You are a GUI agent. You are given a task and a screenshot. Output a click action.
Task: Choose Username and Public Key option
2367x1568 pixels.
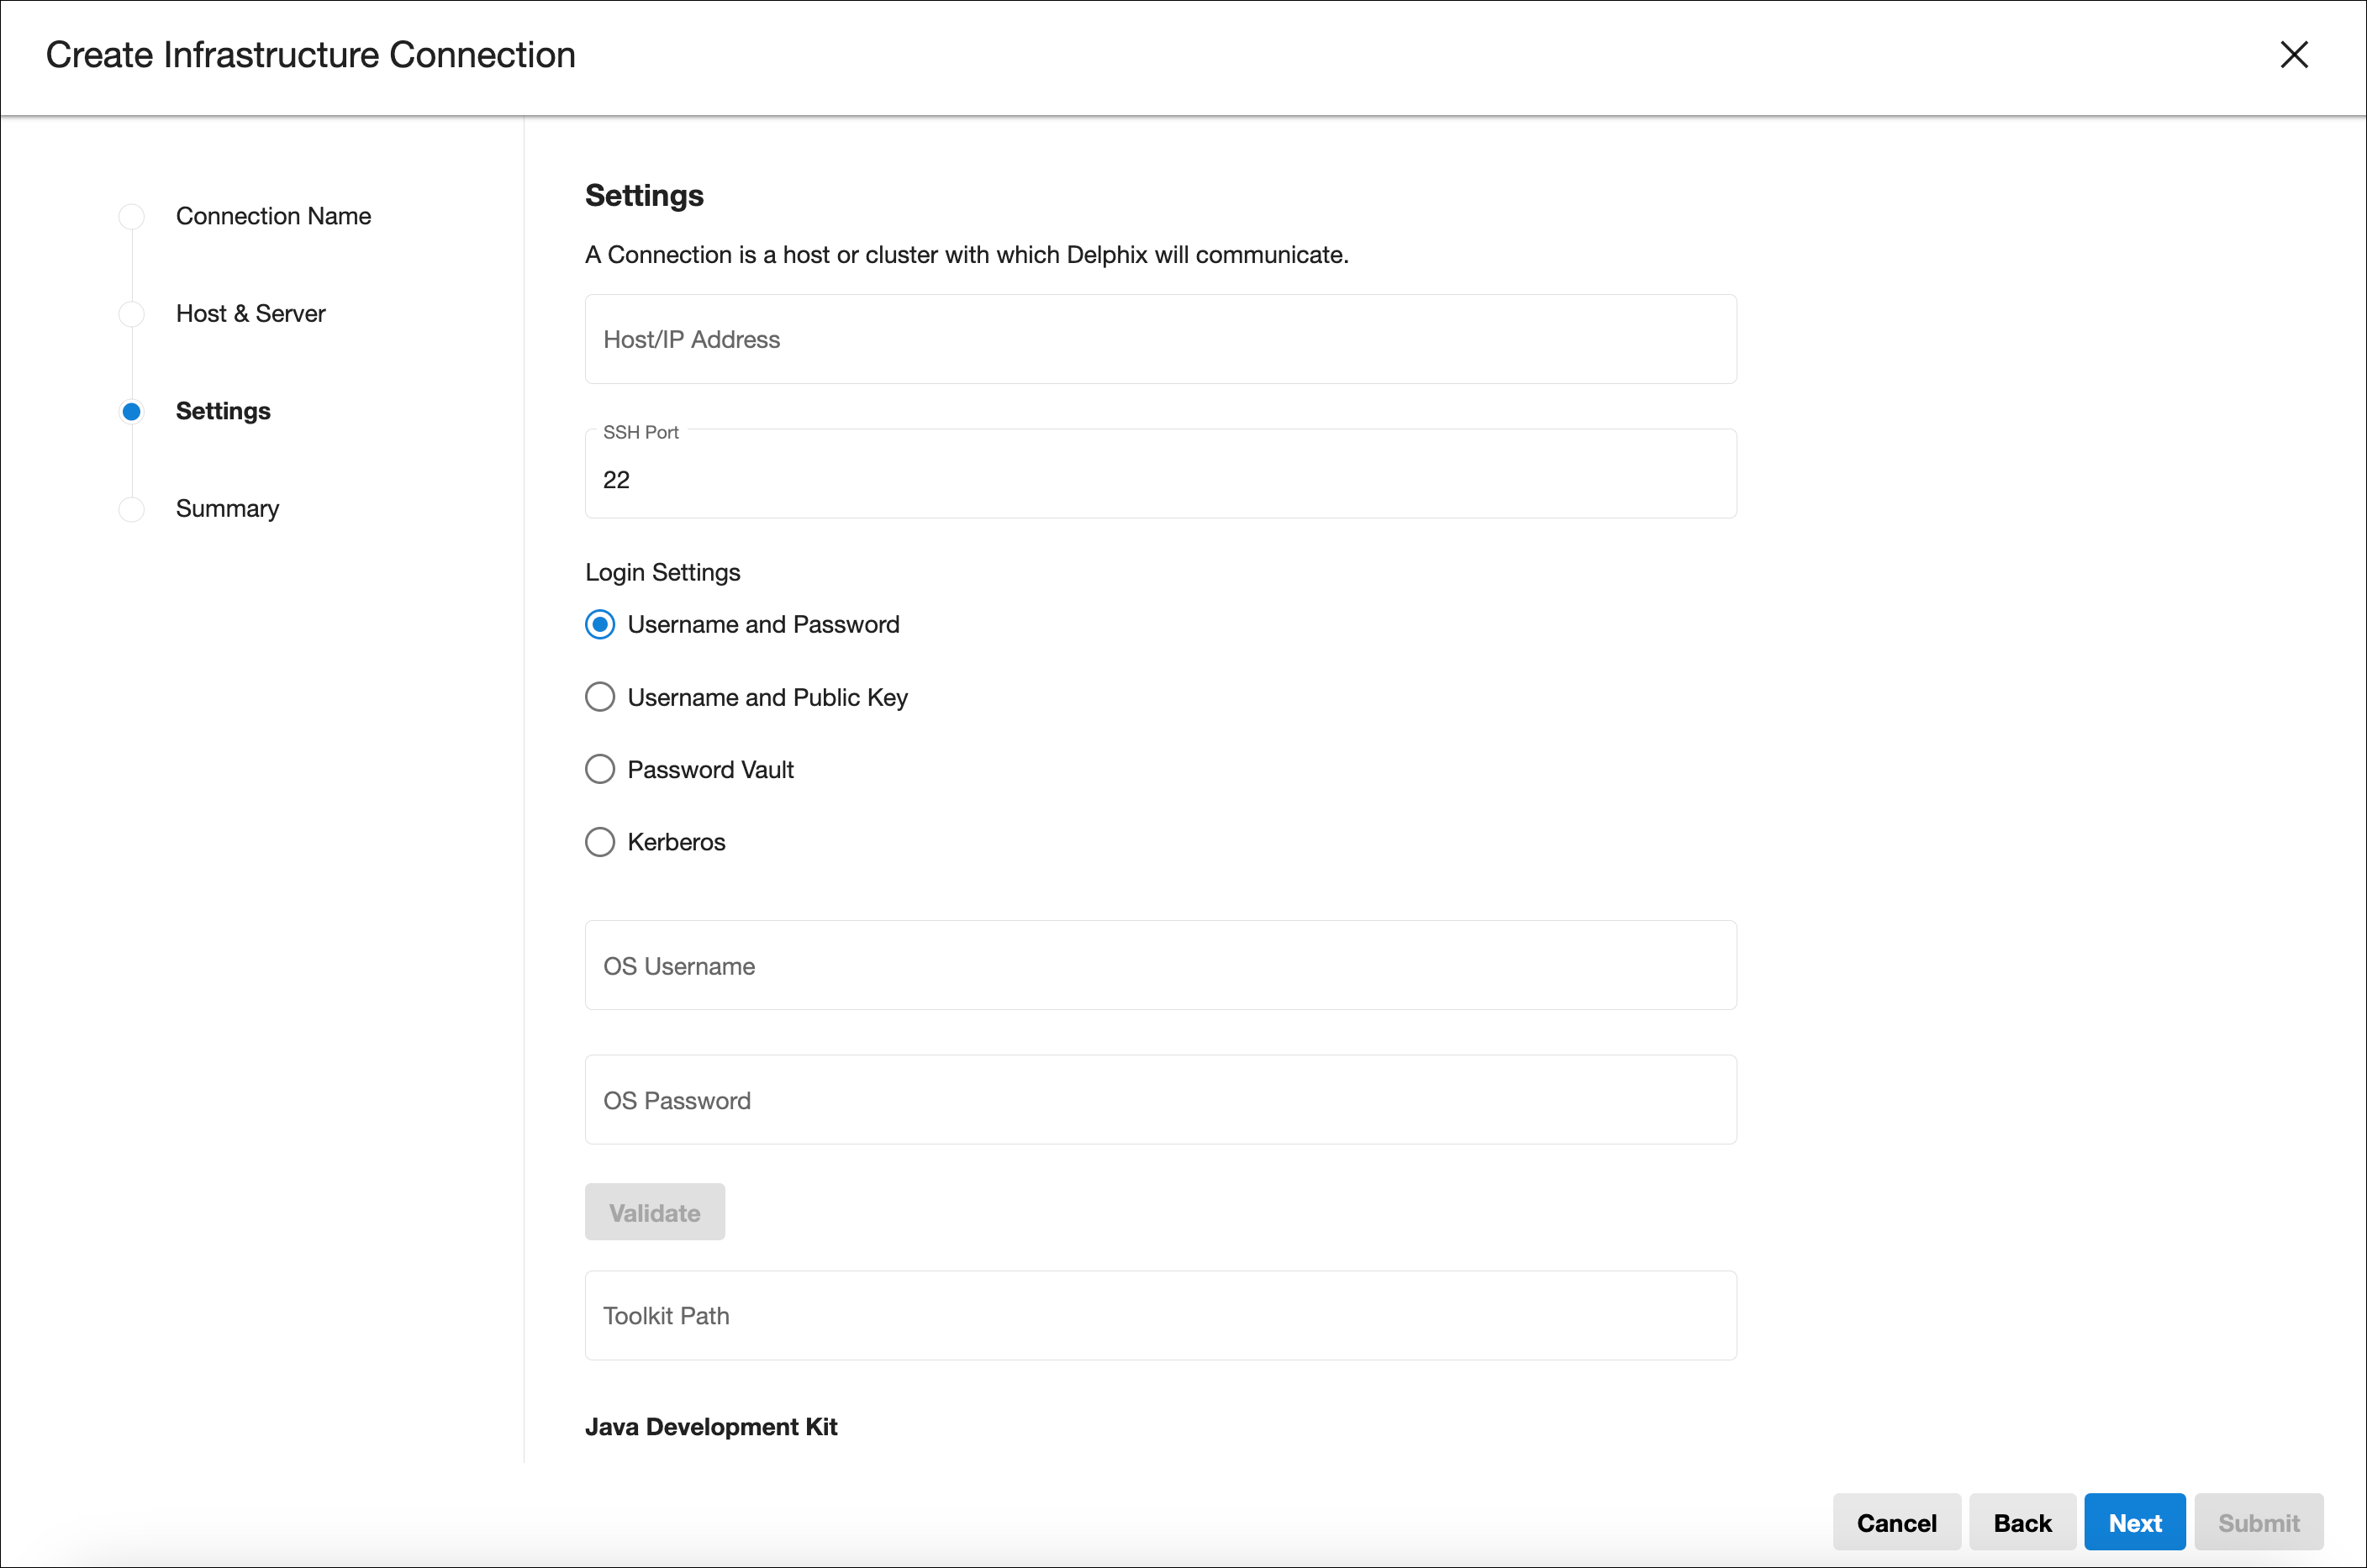tap(600, 697)
